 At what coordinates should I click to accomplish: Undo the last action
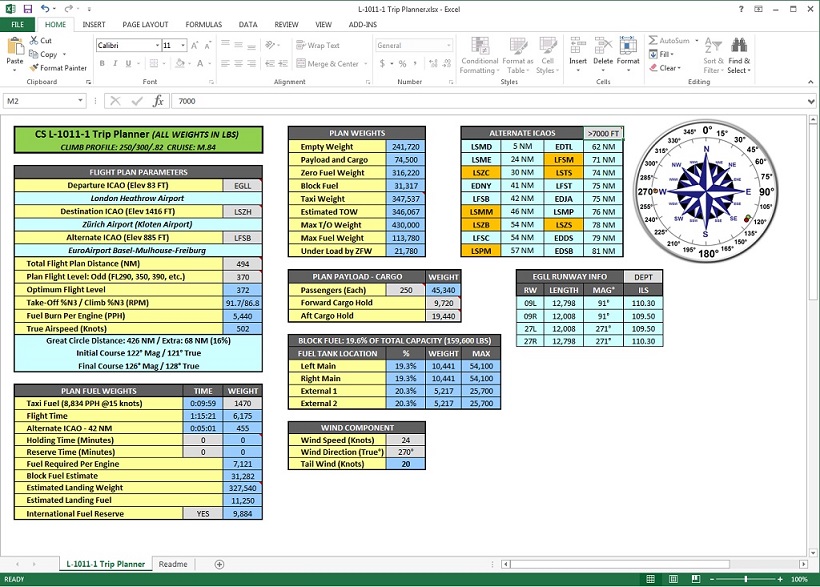(45, 9)
